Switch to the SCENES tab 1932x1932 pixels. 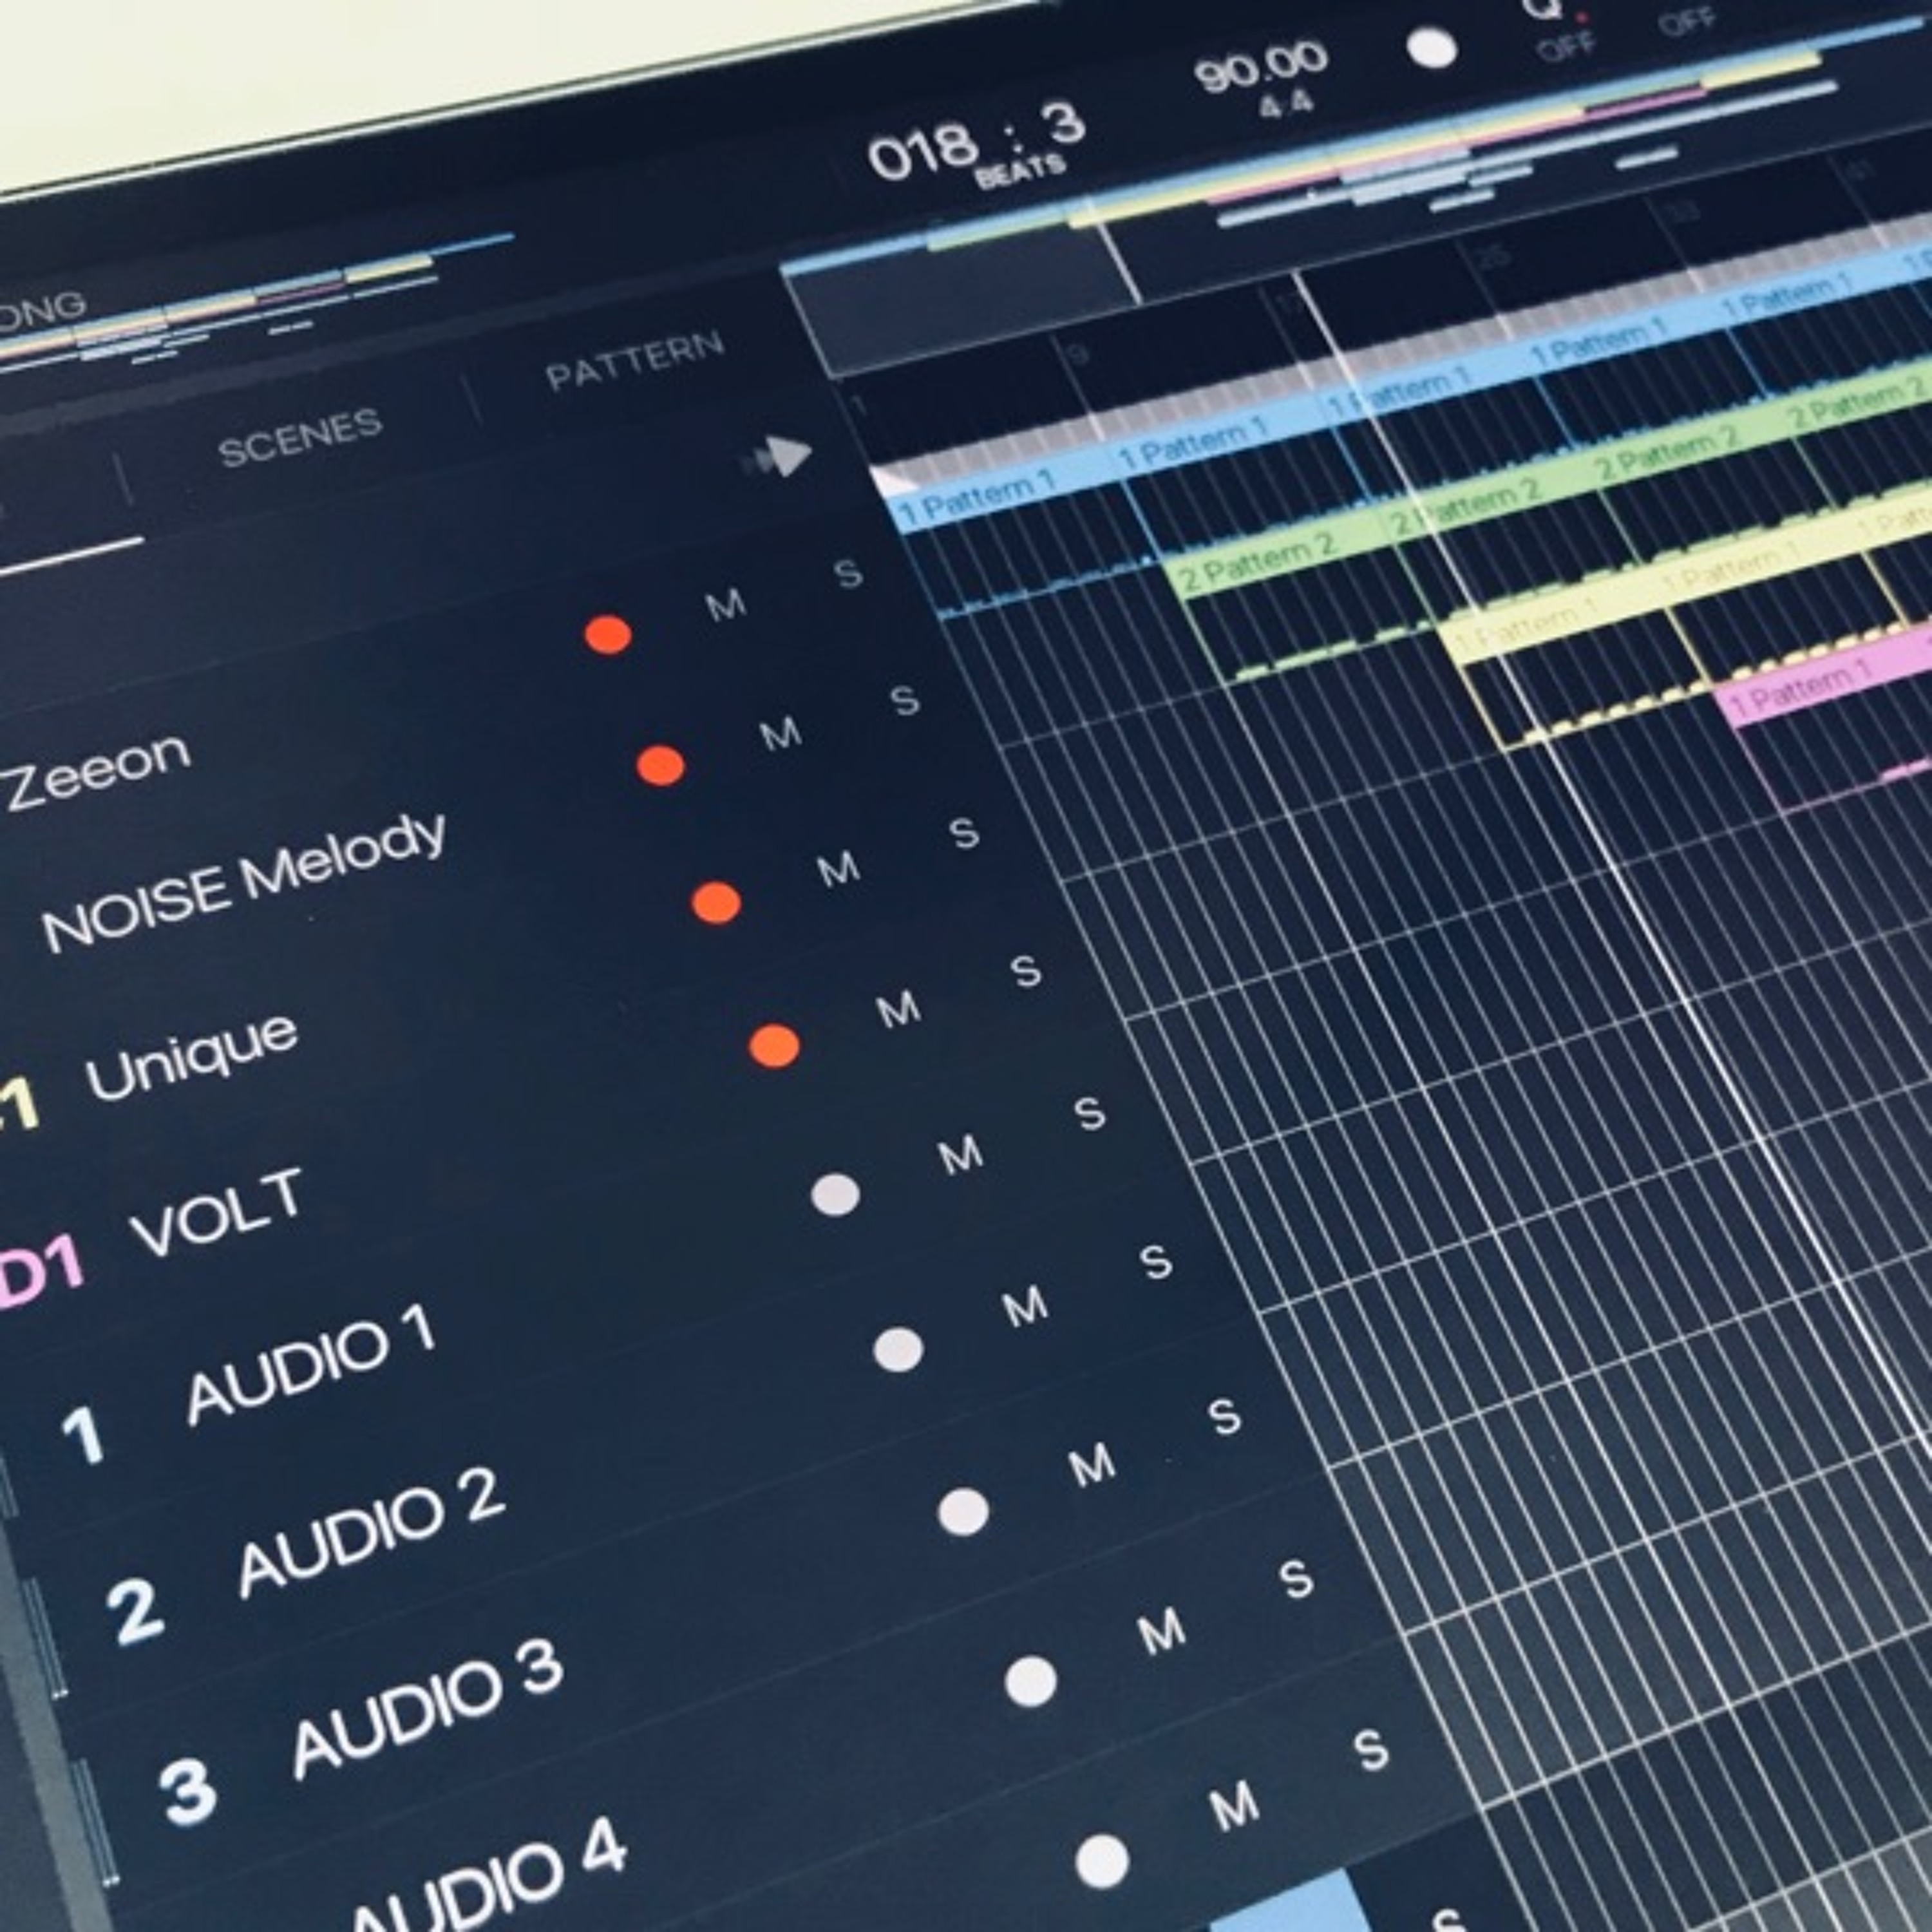pyautogui.click(x=301, y=438)
